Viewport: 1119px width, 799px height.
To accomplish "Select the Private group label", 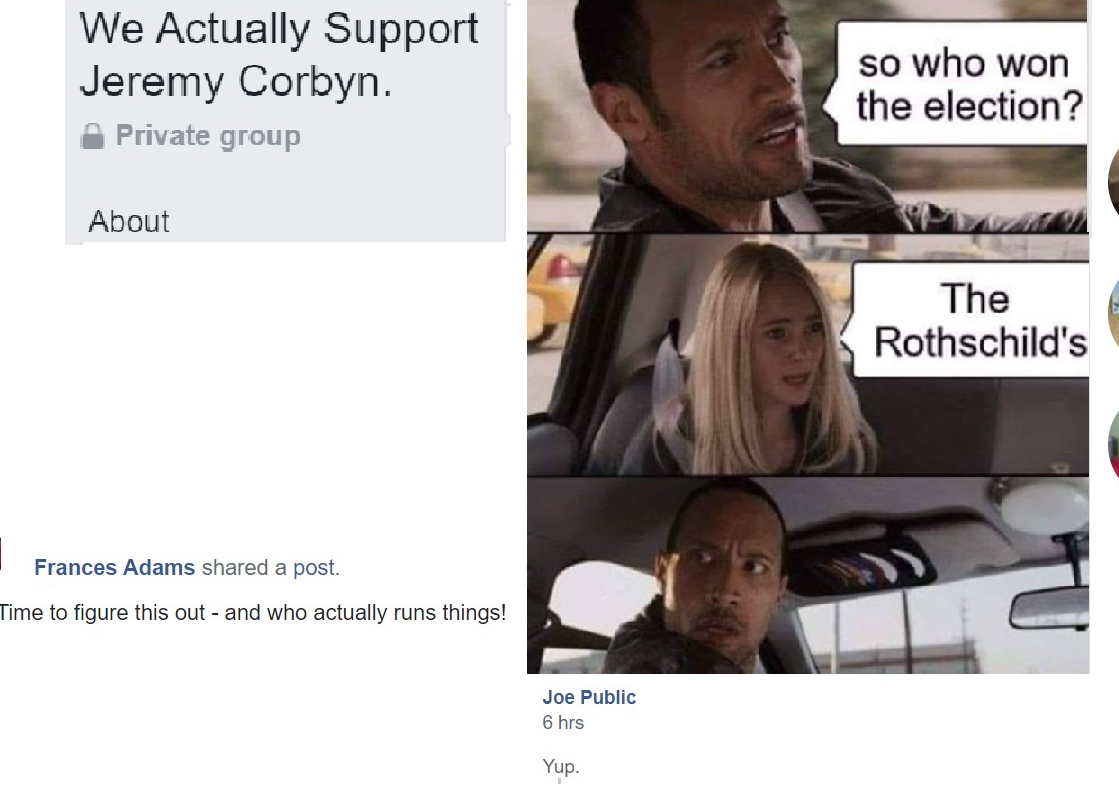I will [208, 136].
